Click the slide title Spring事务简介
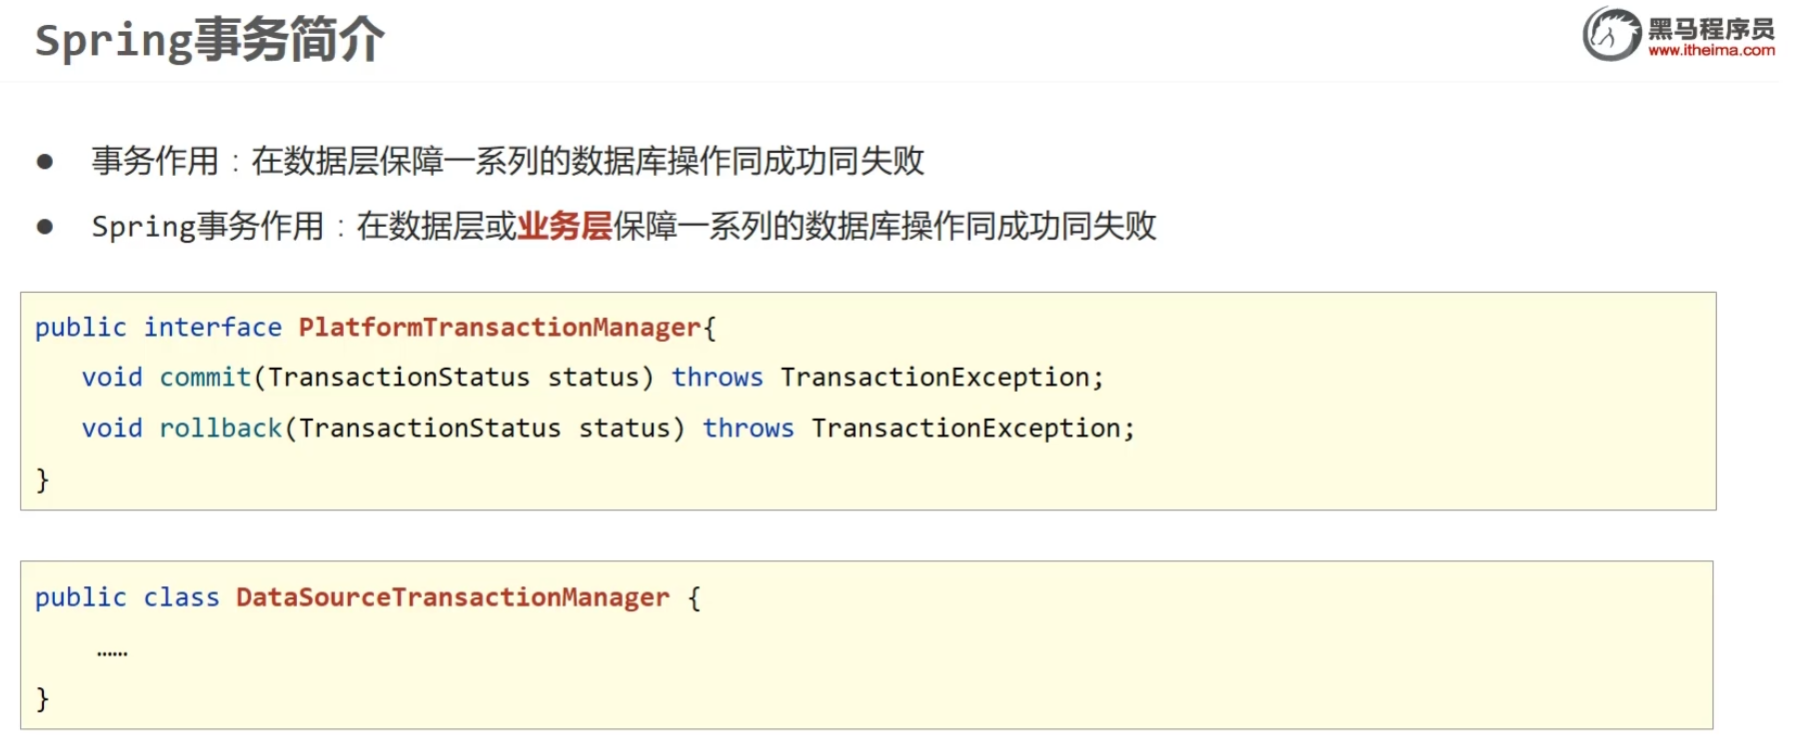 click(210, 40)
